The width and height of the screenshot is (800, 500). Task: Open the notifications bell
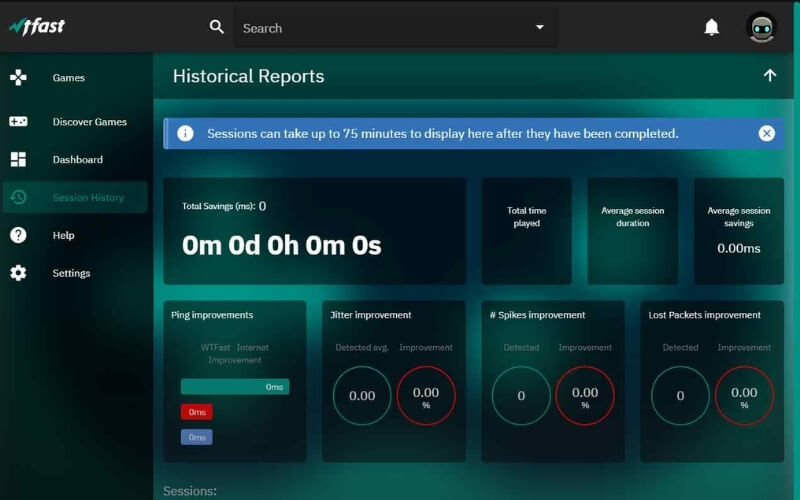click(712, 27)
